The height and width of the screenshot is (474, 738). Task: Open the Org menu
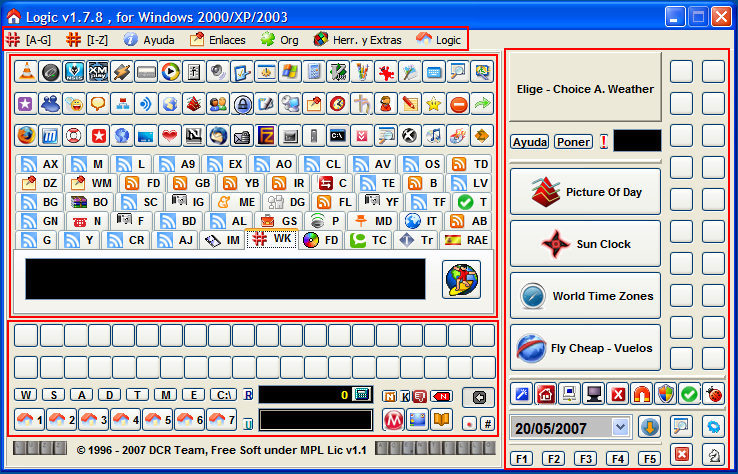tap(280, 40)
